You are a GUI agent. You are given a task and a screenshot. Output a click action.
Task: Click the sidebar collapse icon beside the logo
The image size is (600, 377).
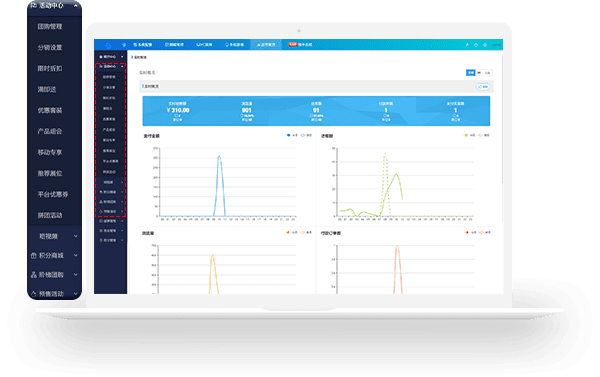(x=124, y=45)
